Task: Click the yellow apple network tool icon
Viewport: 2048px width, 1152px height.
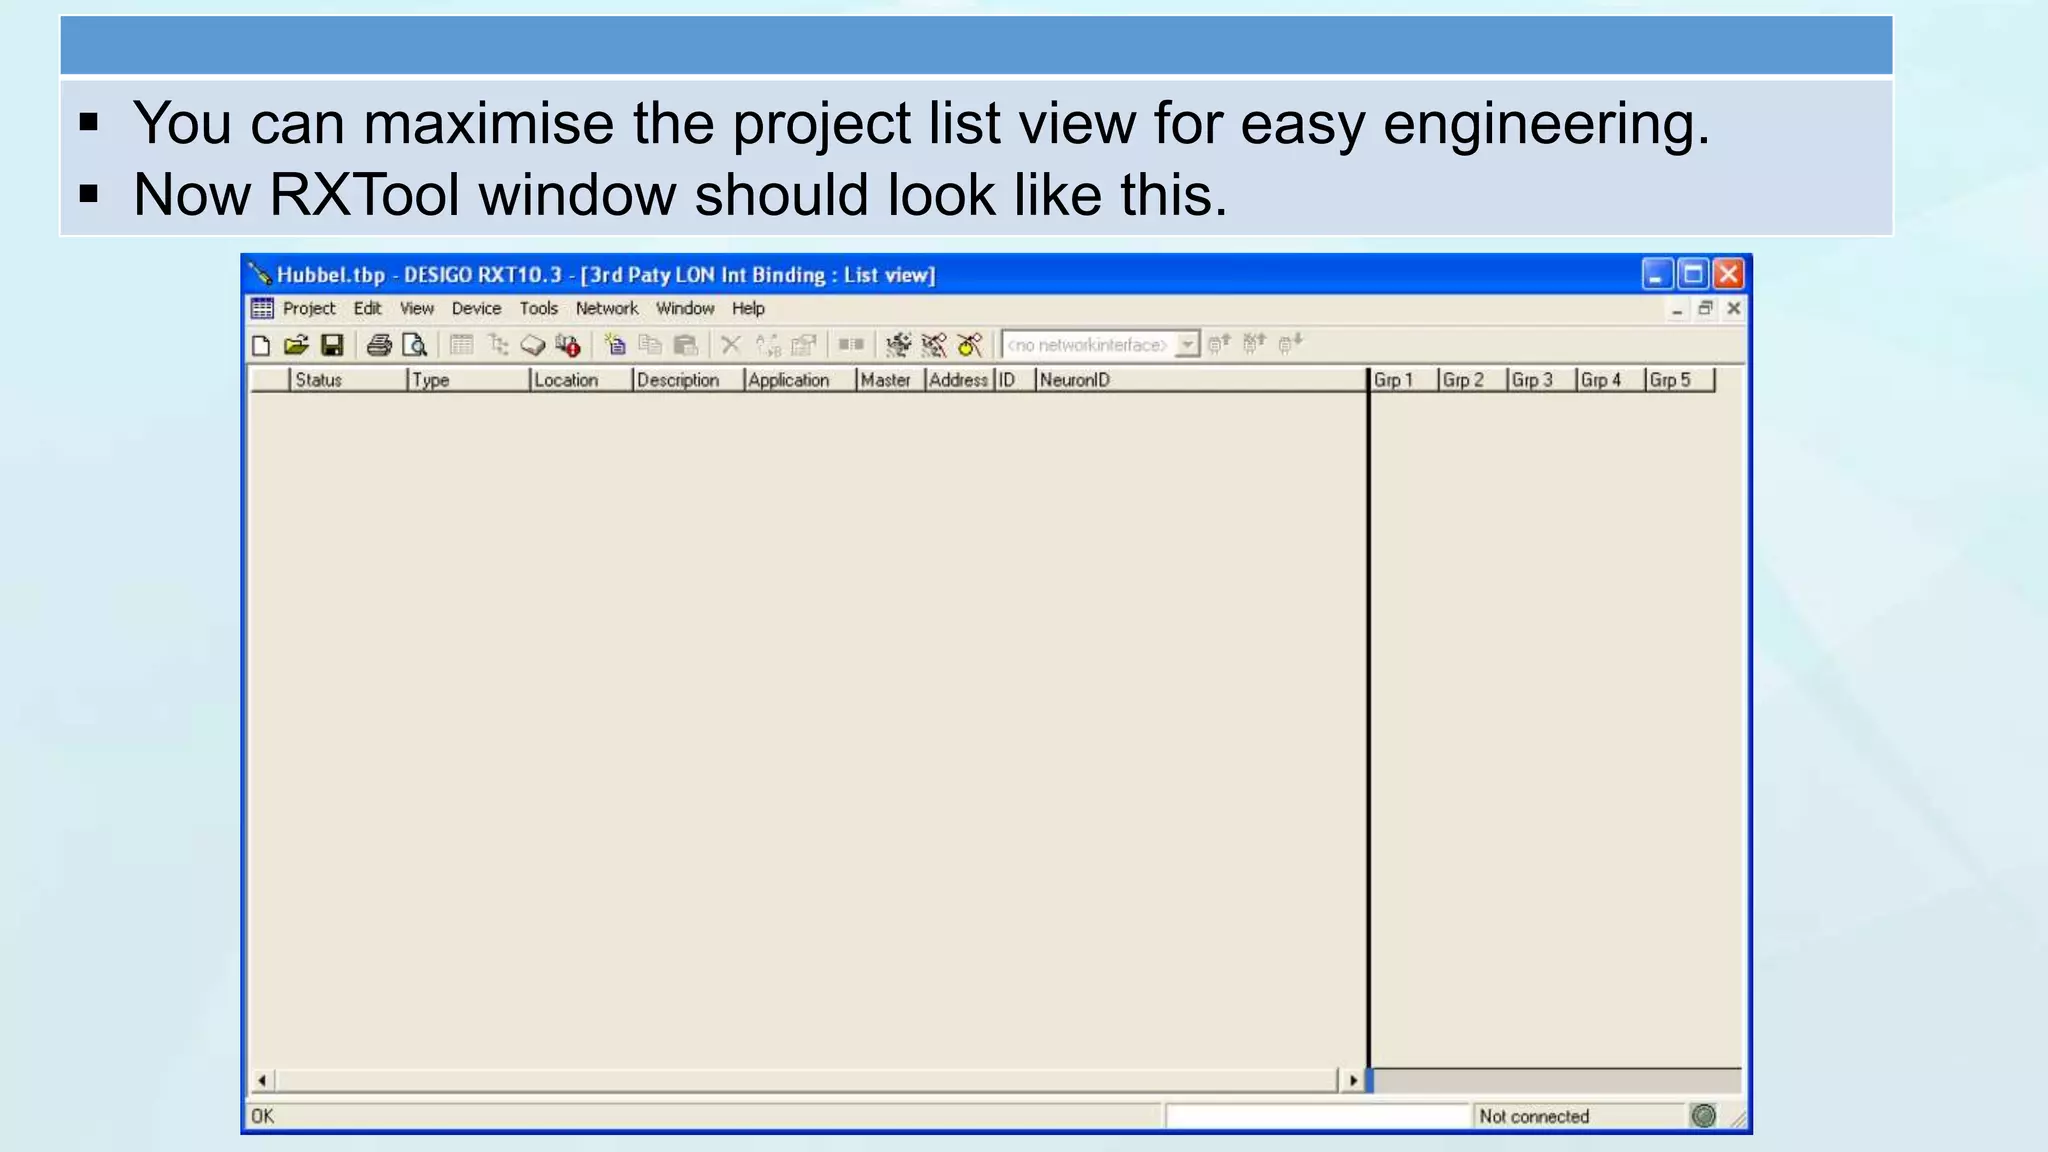Action: click(x=969, y=346)
